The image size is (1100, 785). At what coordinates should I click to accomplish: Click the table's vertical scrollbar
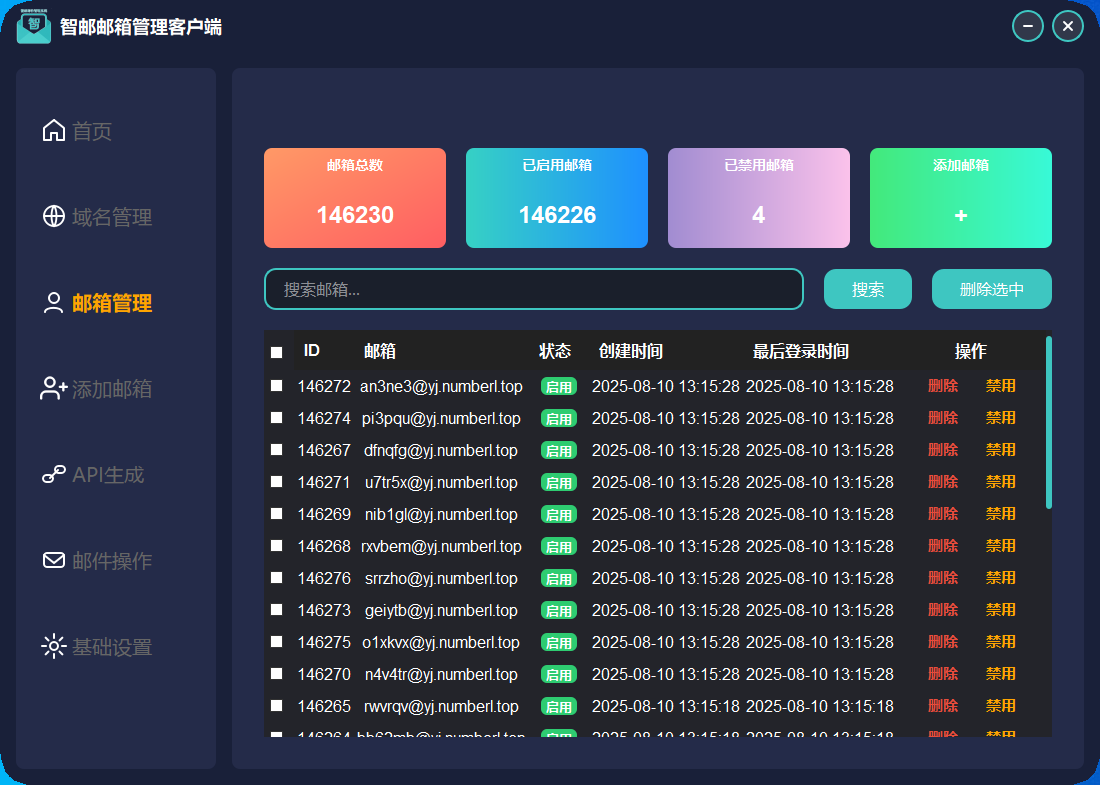(x=1048, y=422)
